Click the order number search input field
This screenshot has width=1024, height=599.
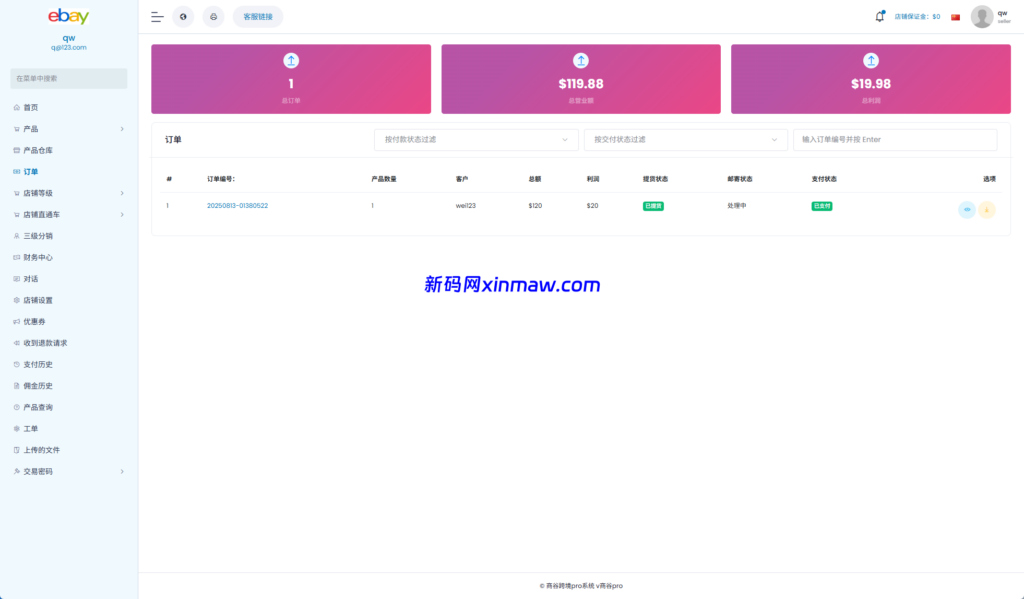point(896,140)
